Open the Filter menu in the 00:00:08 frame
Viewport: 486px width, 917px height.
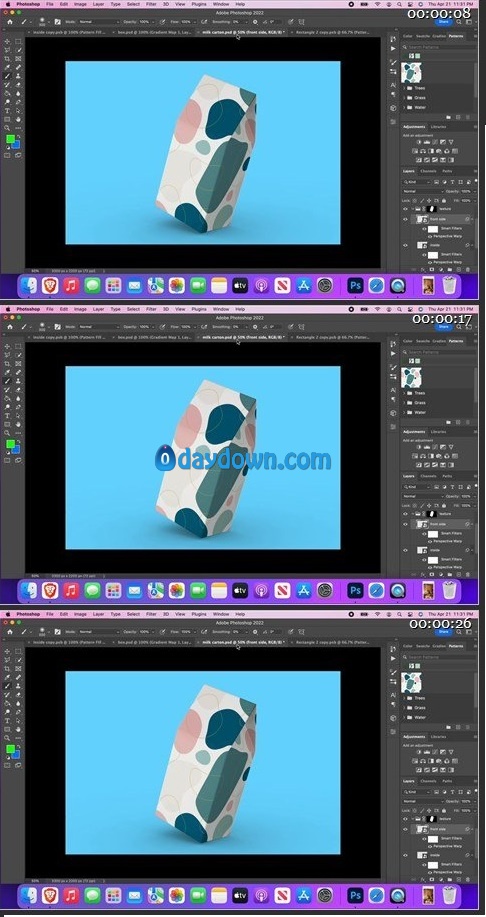point(151,4)
